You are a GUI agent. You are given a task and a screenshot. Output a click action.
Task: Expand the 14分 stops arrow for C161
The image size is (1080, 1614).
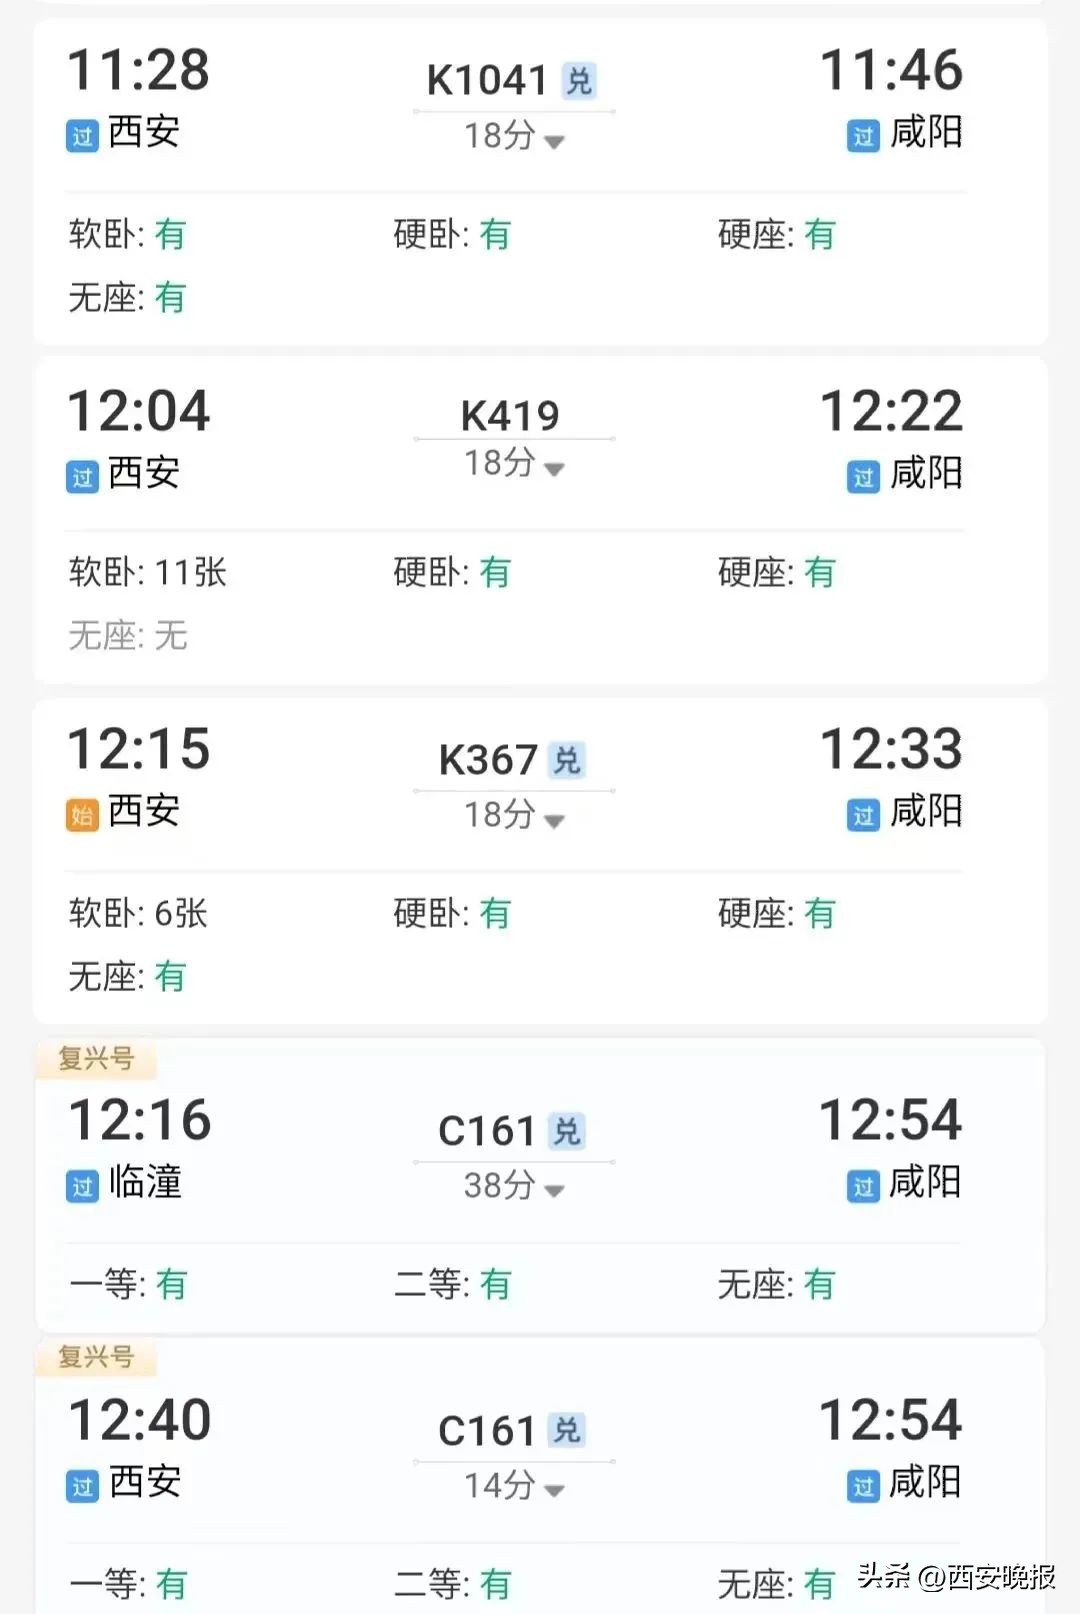[554, 1490]
